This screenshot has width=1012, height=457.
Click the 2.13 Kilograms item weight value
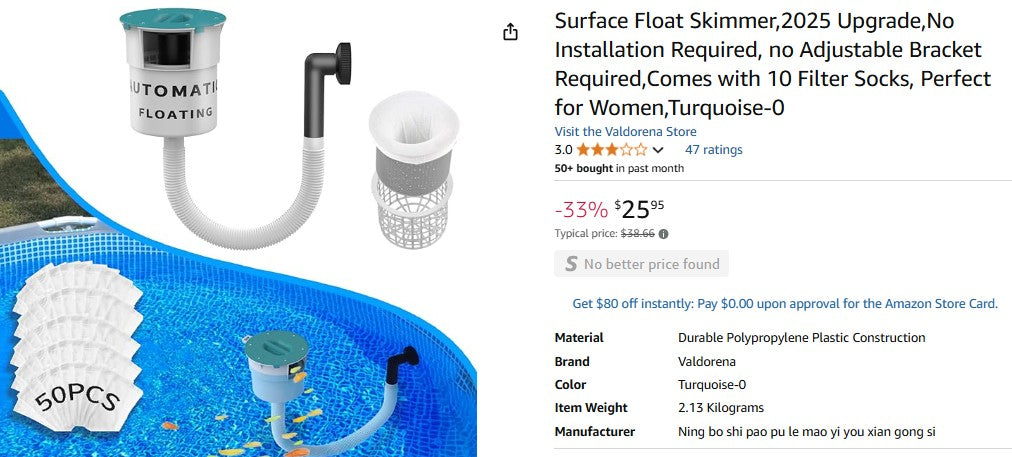[x=720, y=408]
